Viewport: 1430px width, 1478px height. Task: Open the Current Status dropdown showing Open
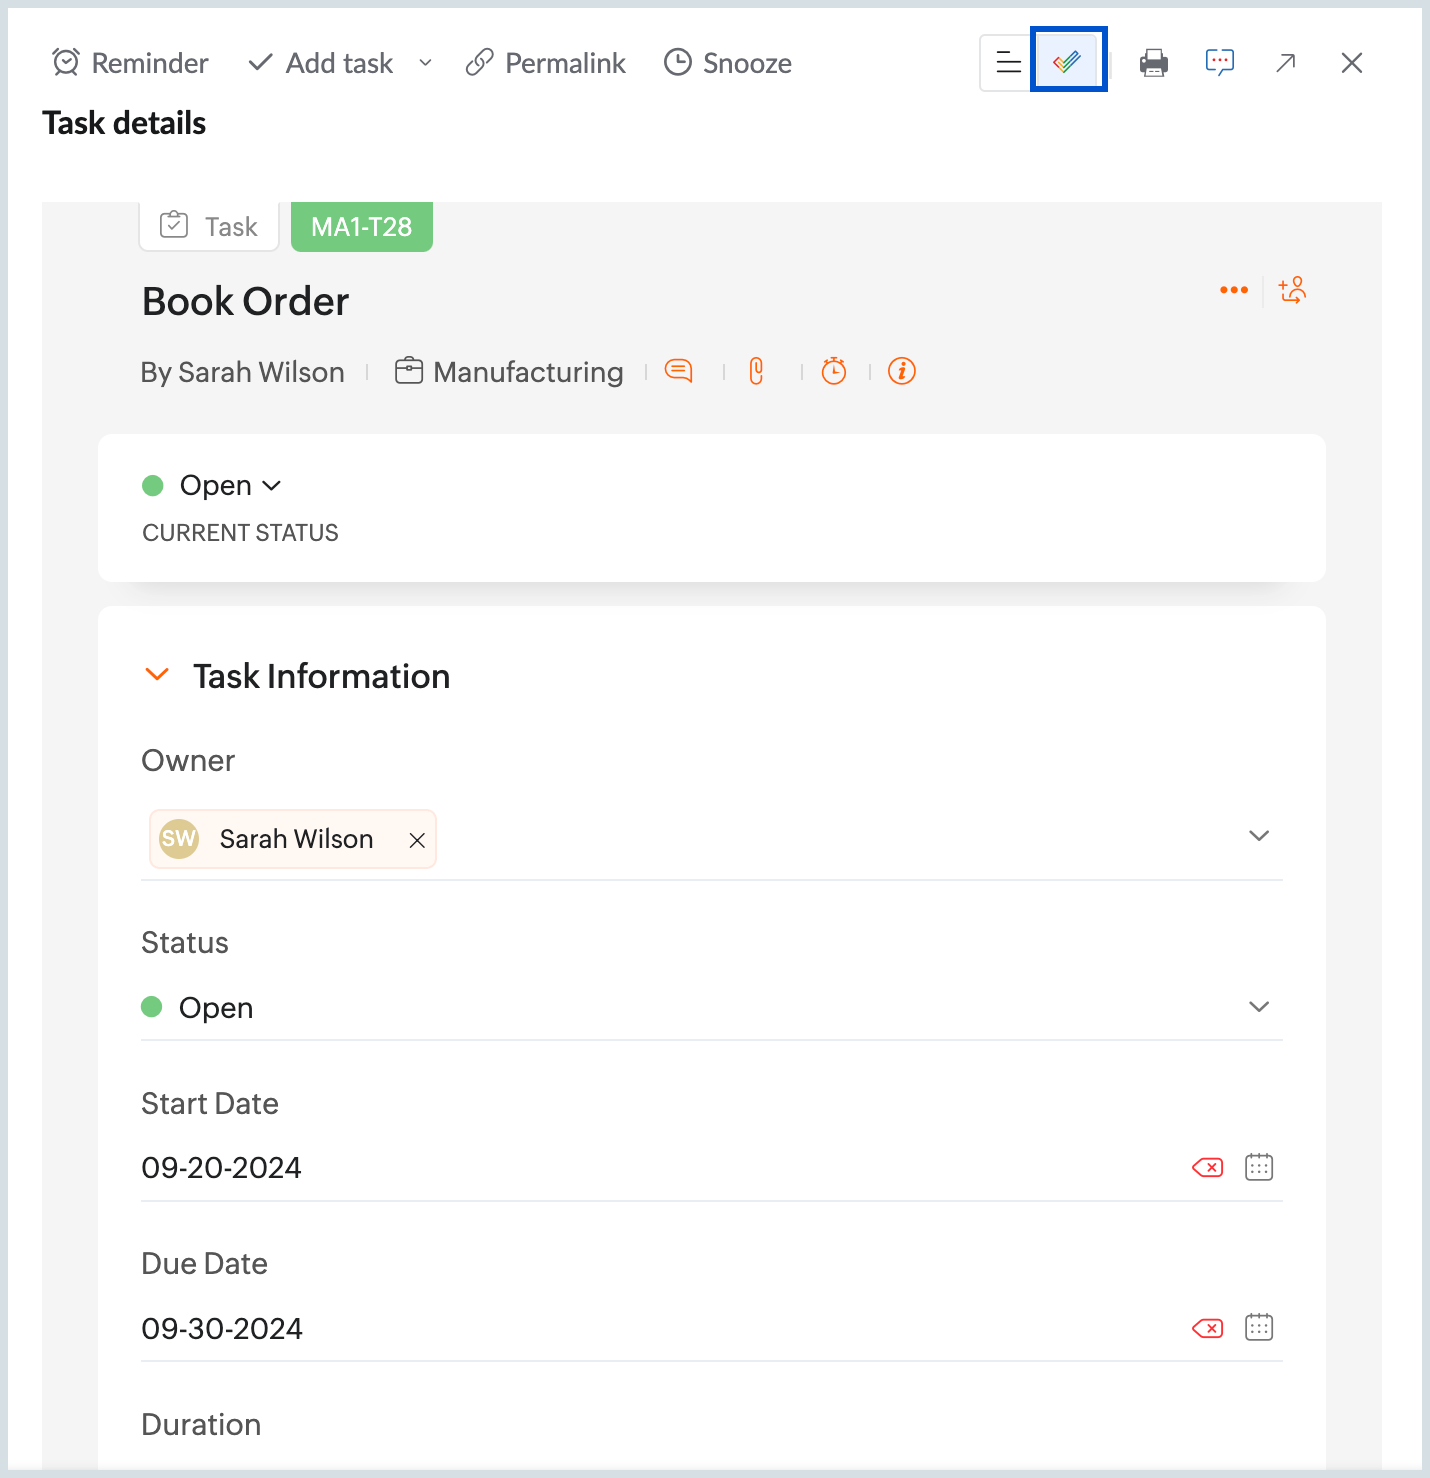tap(271, 485)
